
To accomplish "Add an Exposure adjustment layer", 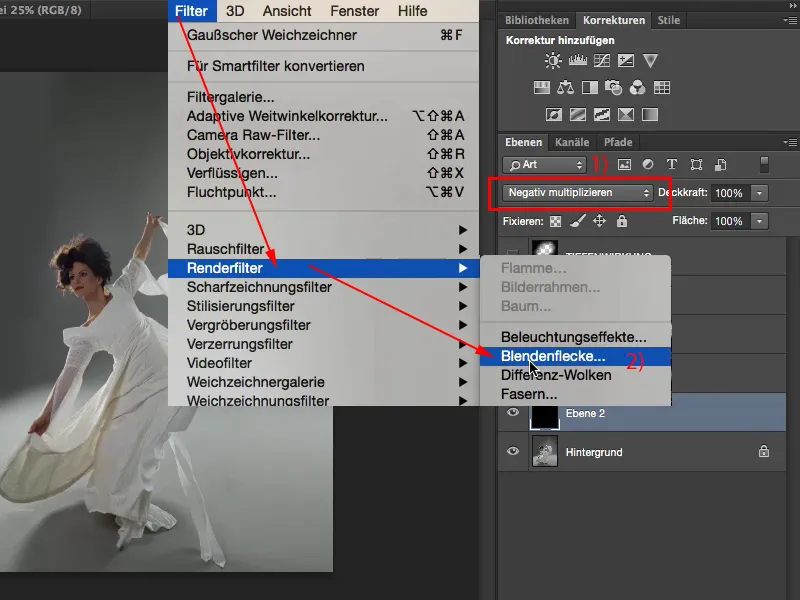I will click(626, 61).
